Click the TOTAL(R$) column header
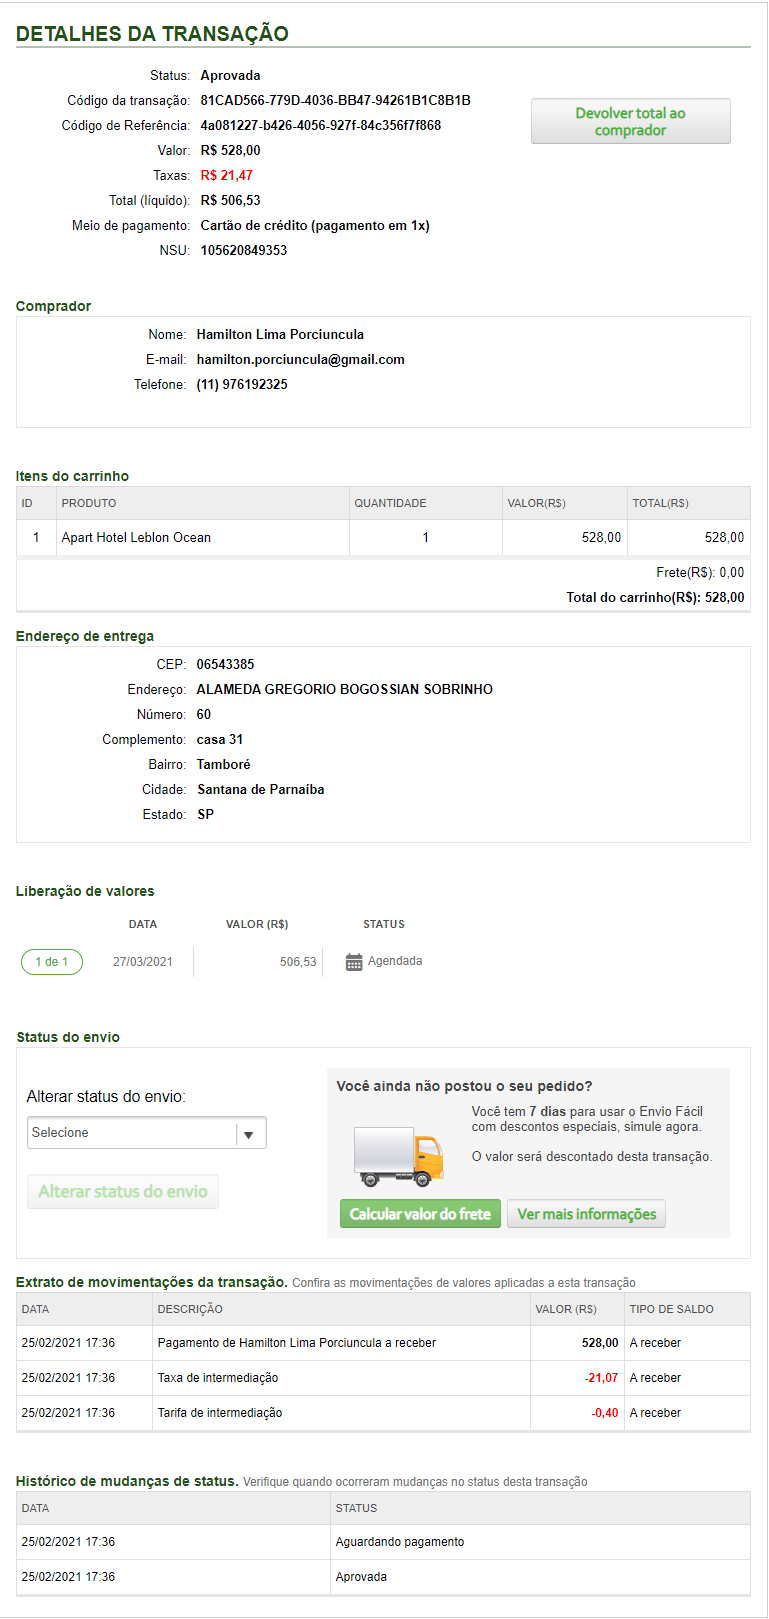The height and width of the screenshot is (1619, 769). pos(660,503)
